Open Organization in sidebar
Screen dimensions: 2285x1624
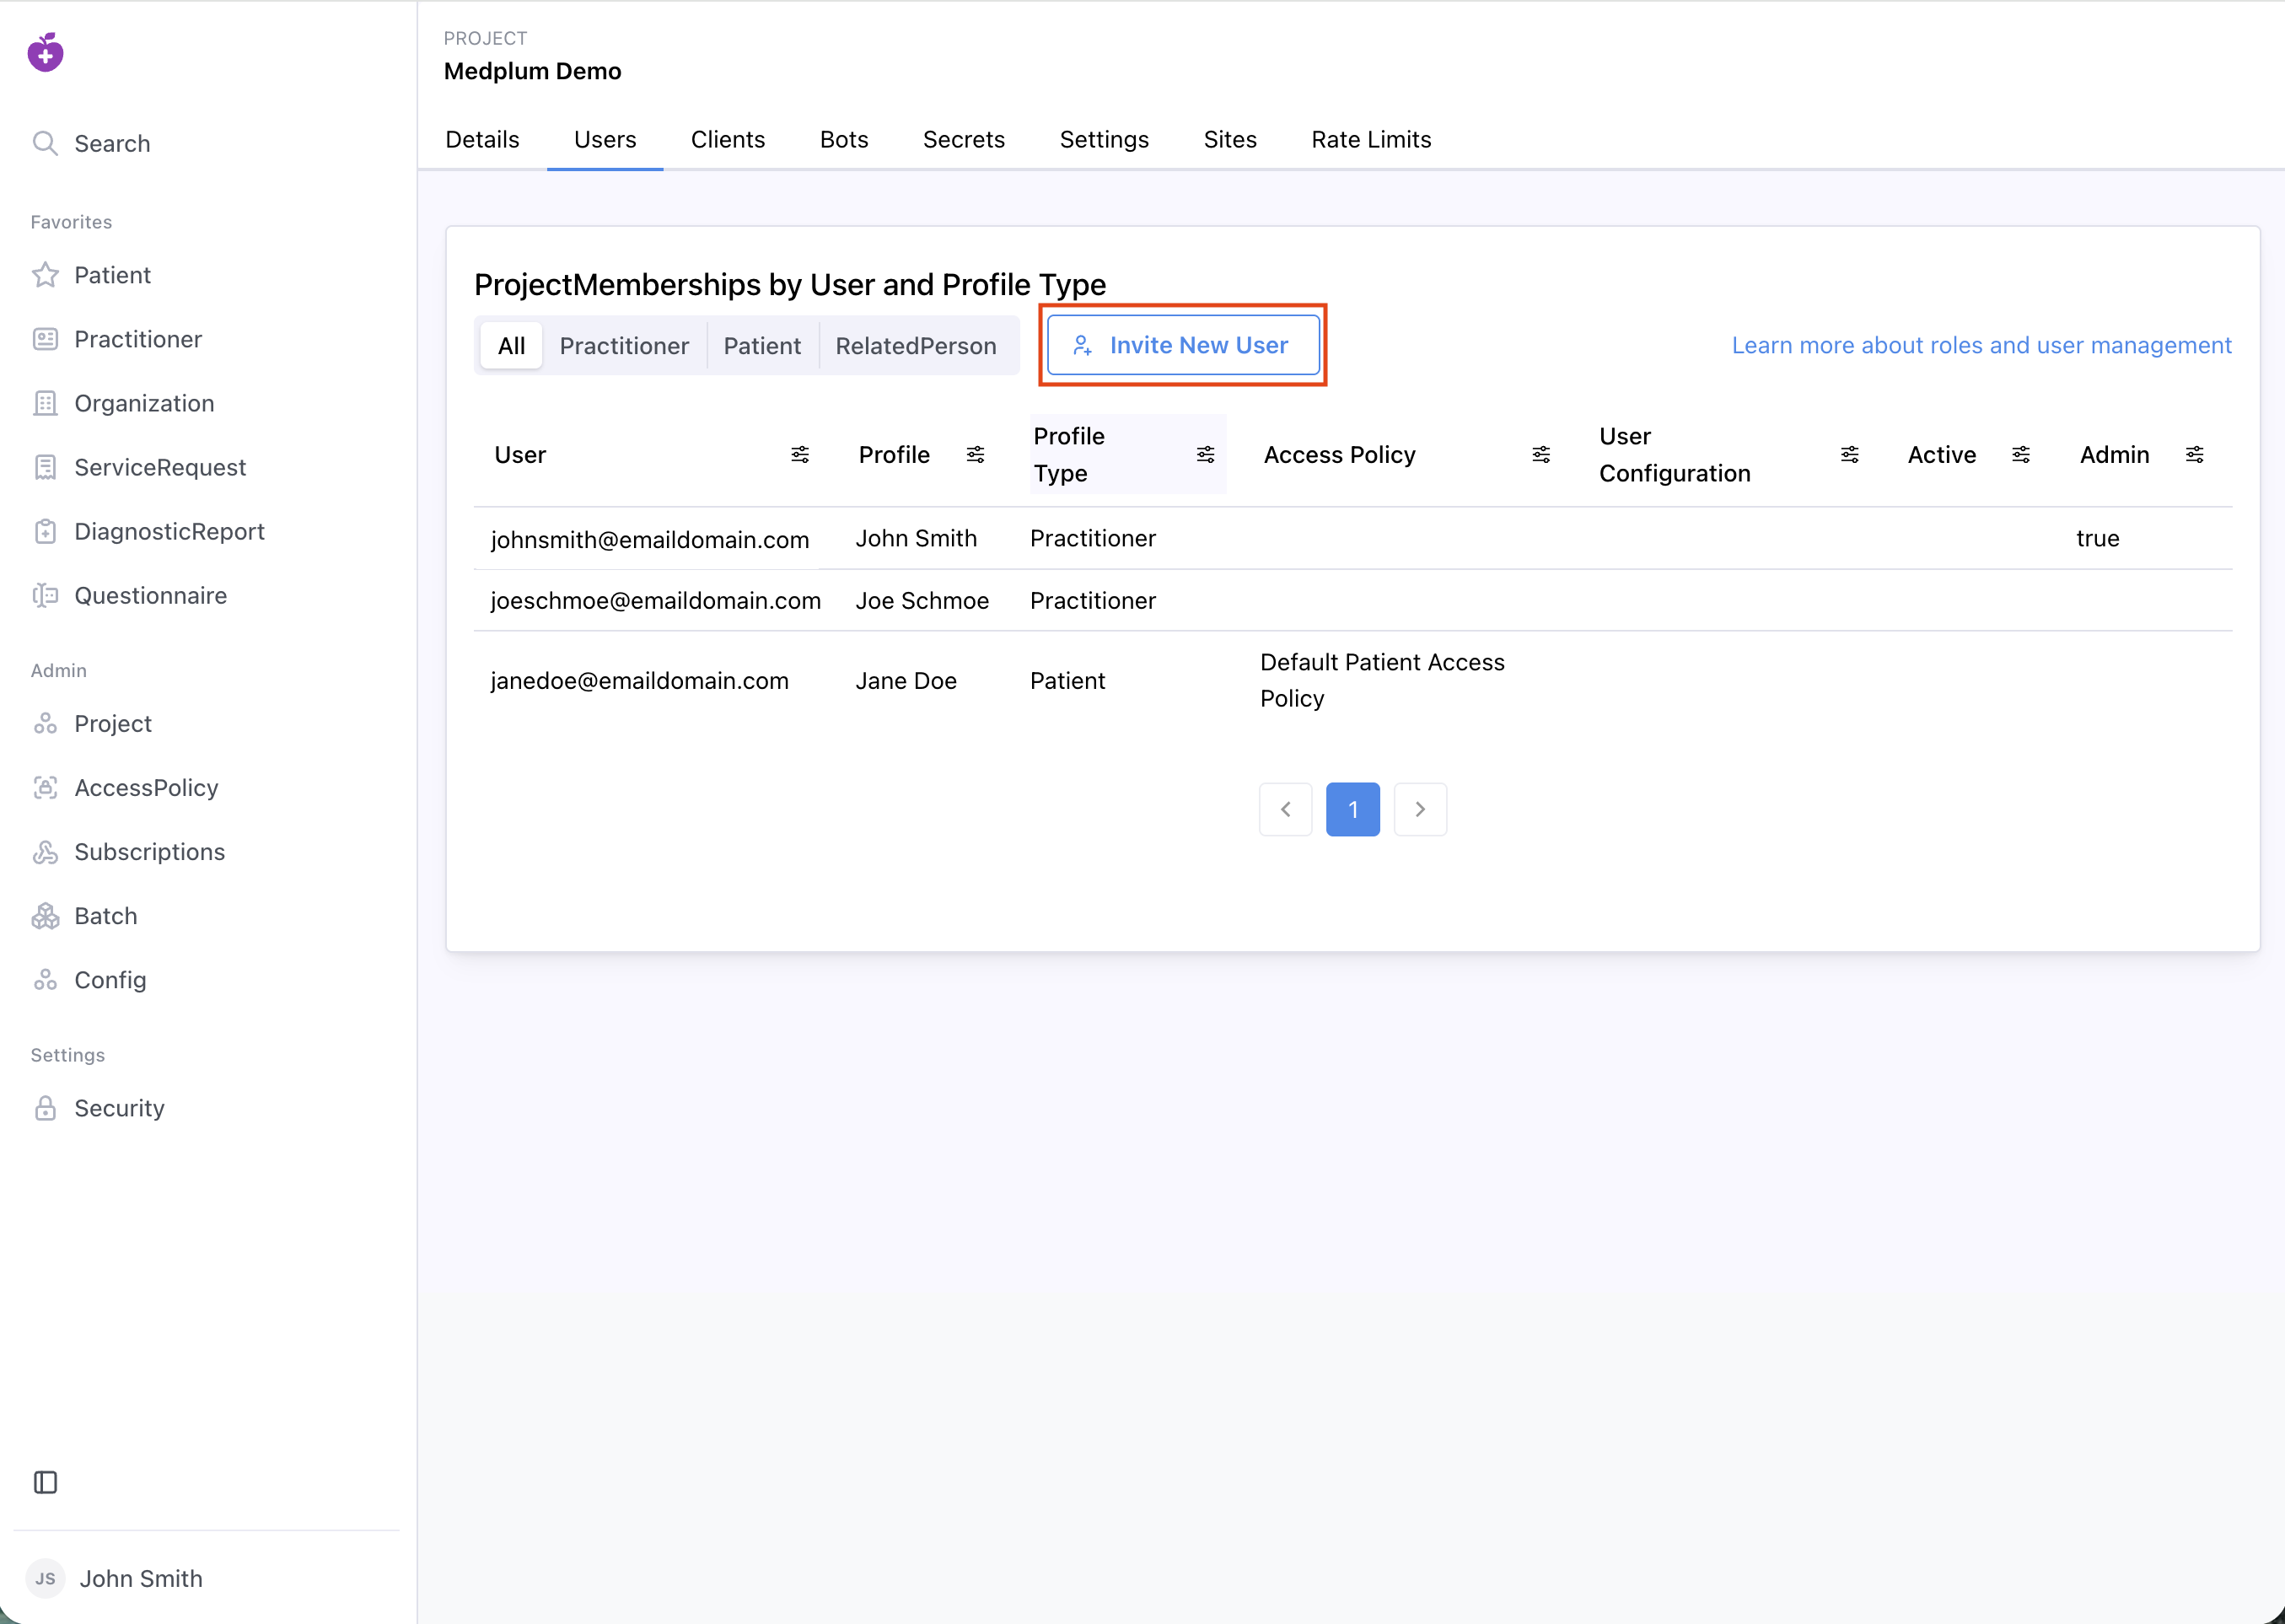point(123,403)
